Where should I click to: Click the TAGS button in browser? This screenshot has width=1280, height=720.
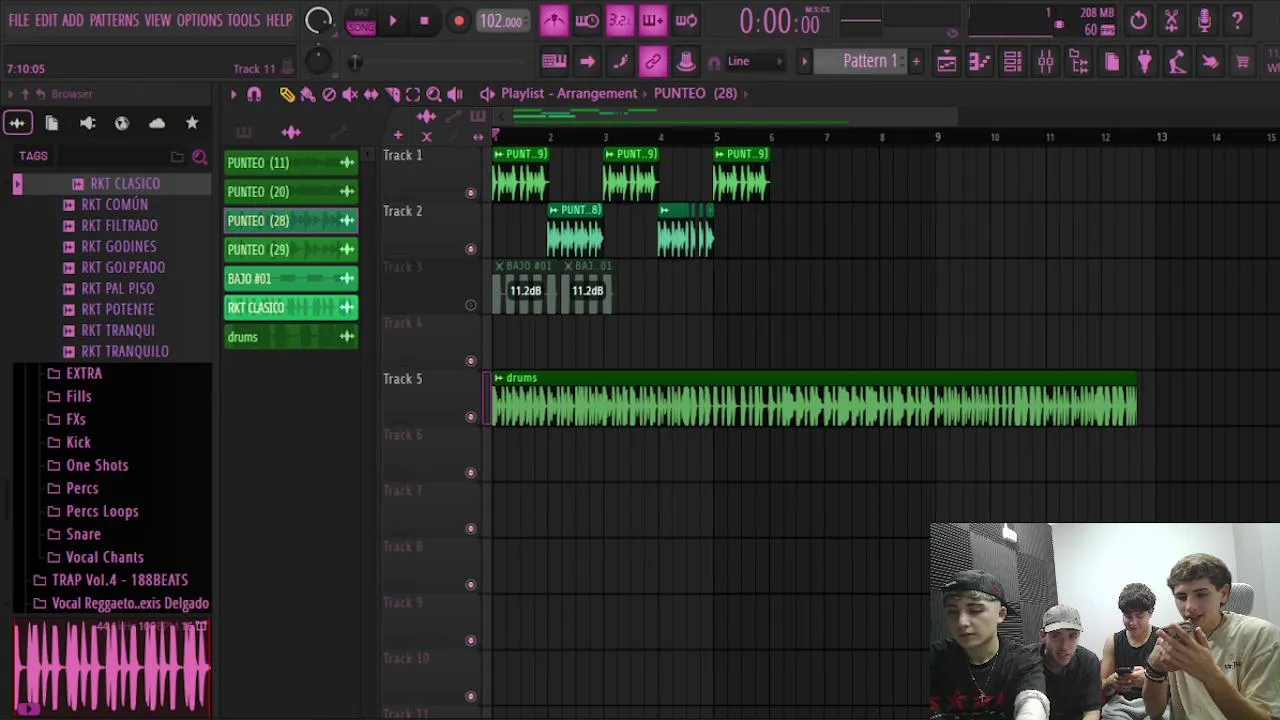click(33, 156)
